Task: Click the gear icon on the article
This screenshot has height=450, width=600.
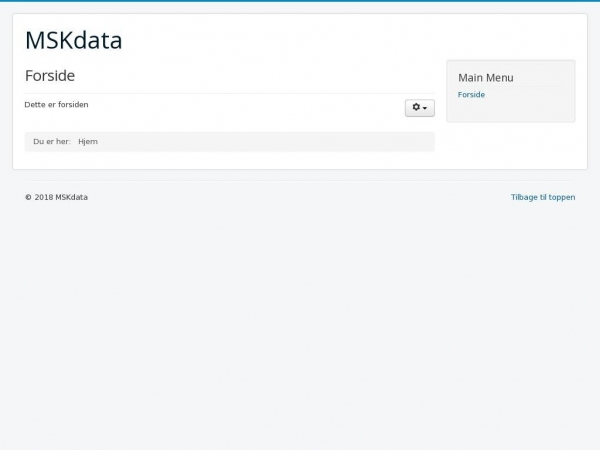Action: [416, 108]
